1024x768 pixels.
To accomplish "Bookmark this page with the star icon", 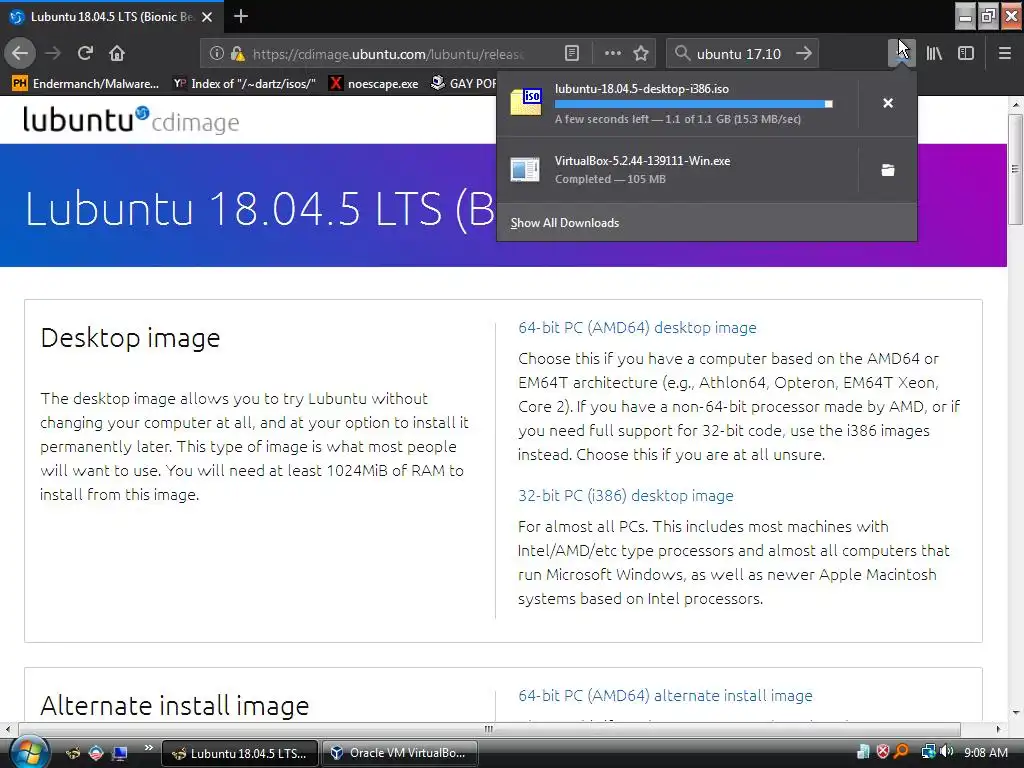I will coord(641,54).
